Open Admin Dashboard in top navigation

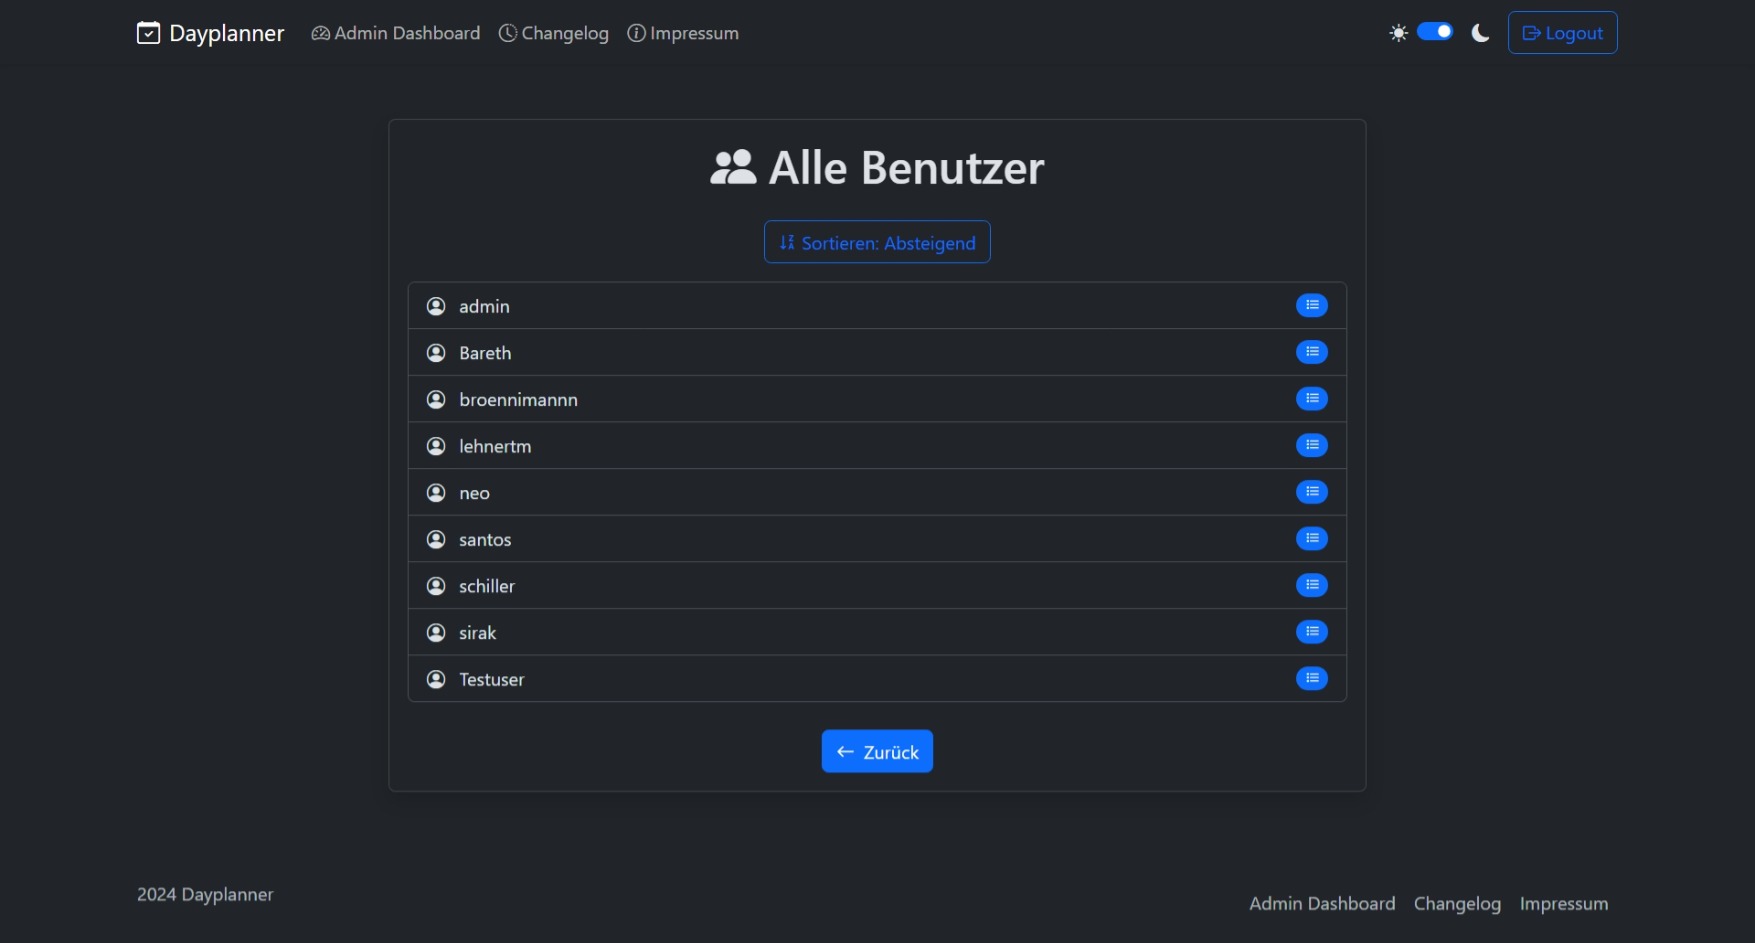pos(395,33)
